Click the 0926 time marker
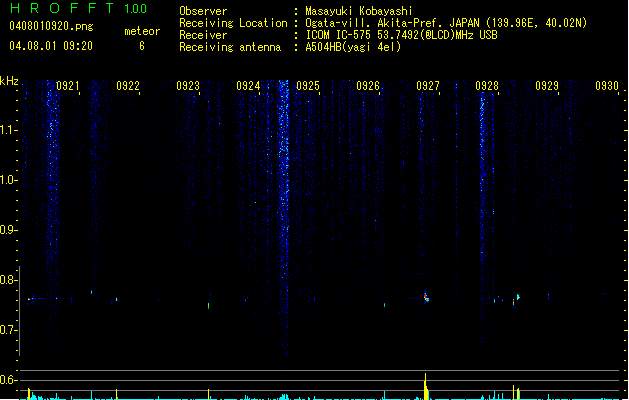 coord(368,86)
